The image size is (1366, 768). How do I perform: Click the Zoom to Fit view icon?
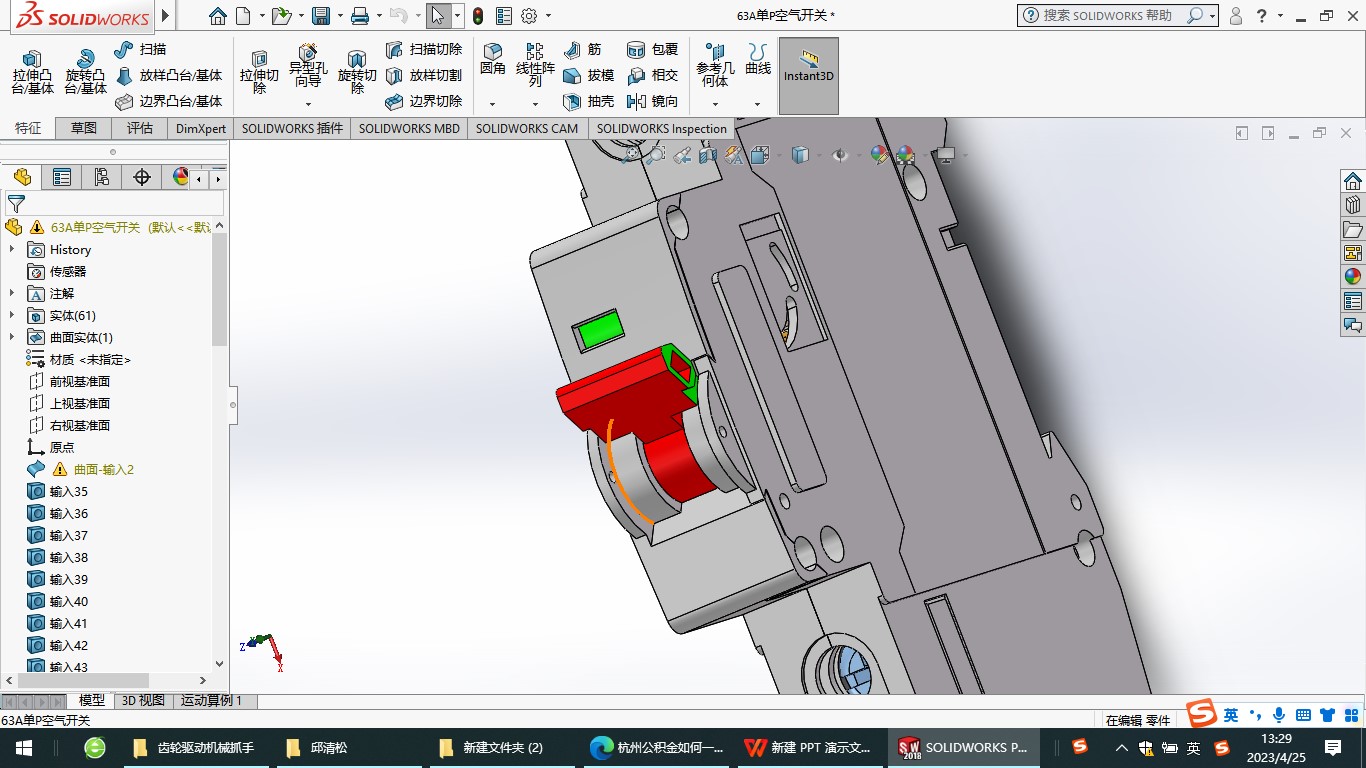click(630, 155)
